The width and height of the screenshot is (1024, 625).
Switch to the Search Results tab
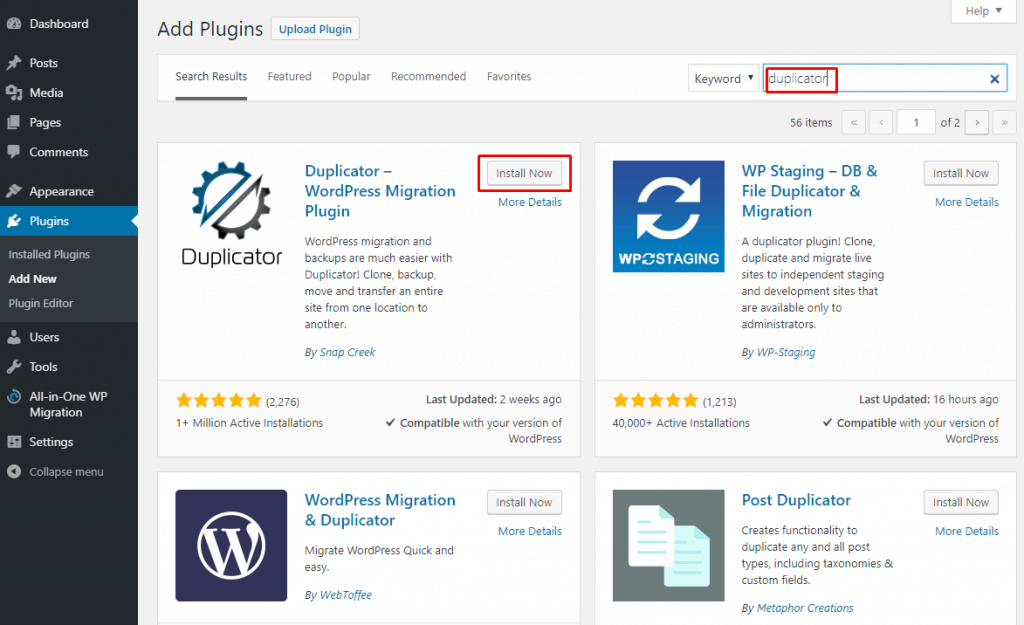211,76
